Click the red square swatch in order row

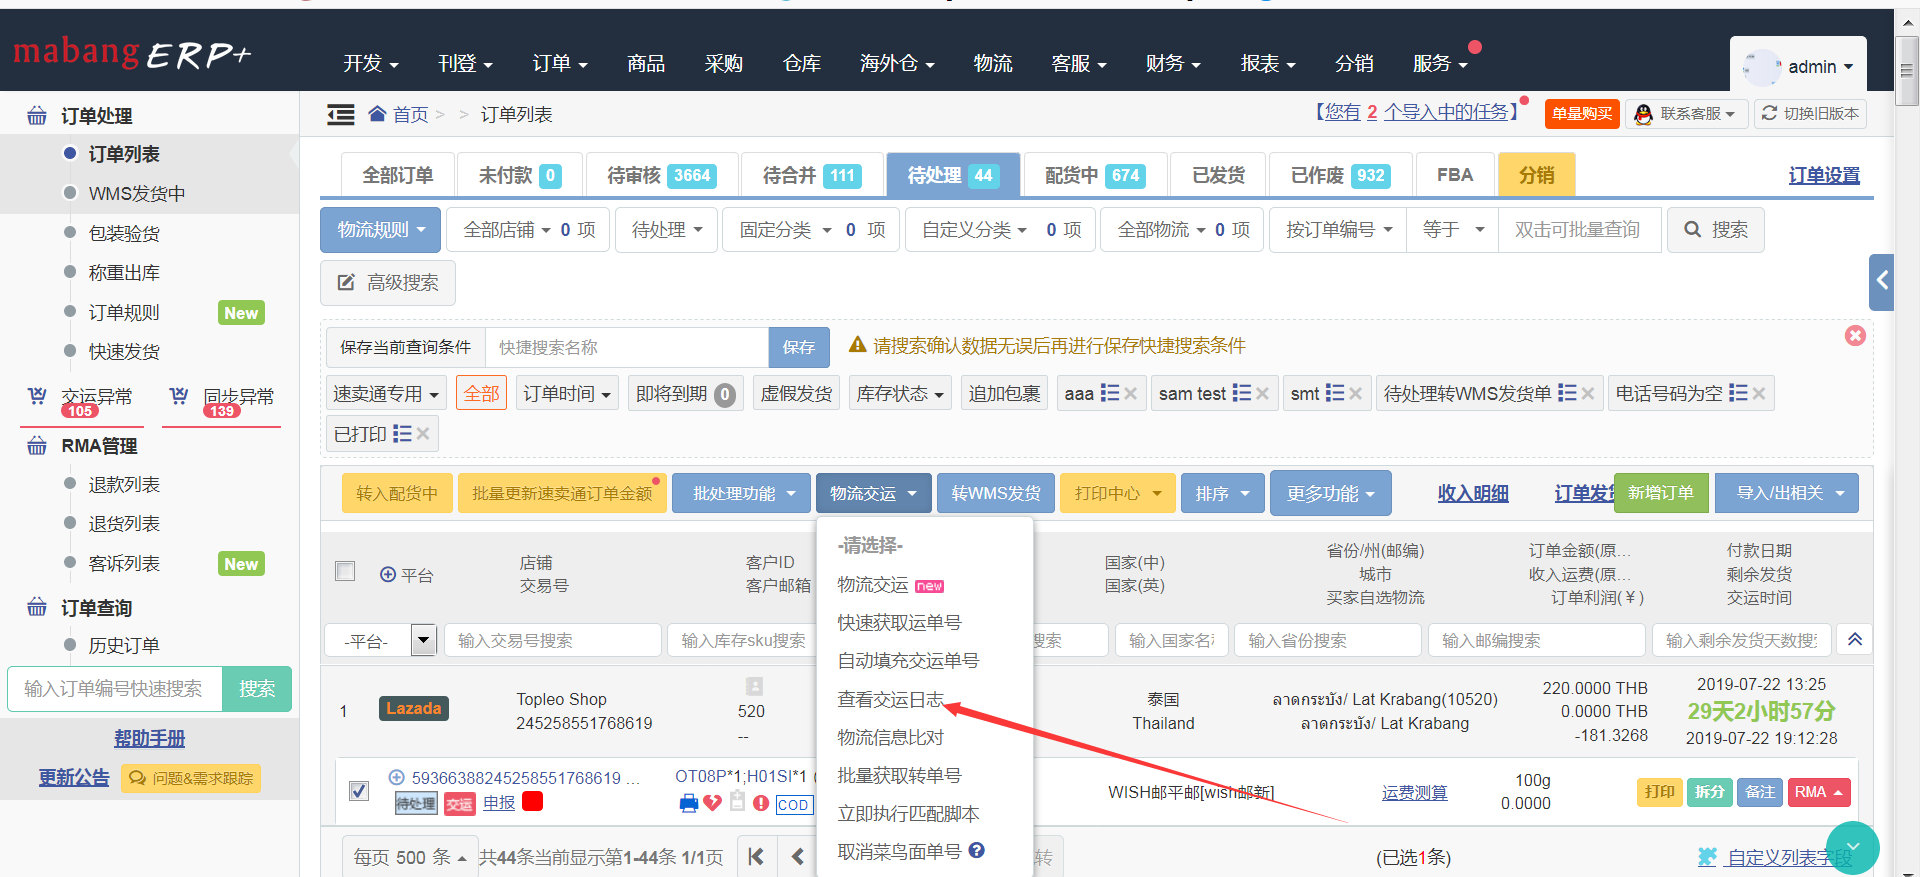[533, 801]
